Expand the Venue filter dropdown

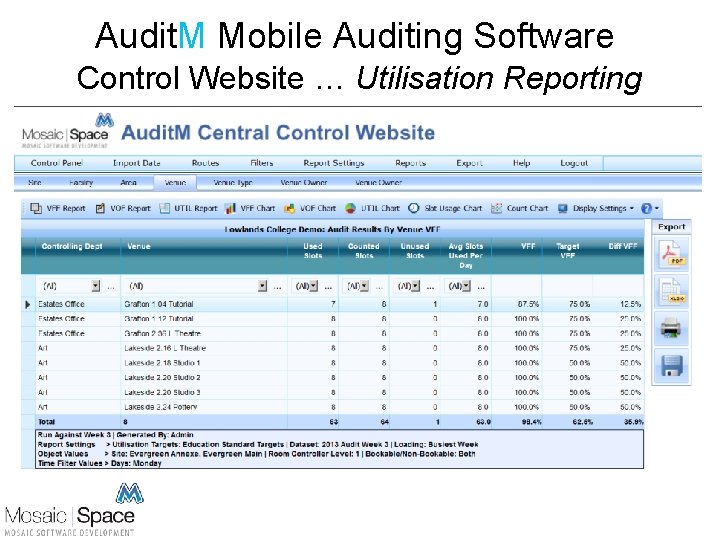point(262,286)
